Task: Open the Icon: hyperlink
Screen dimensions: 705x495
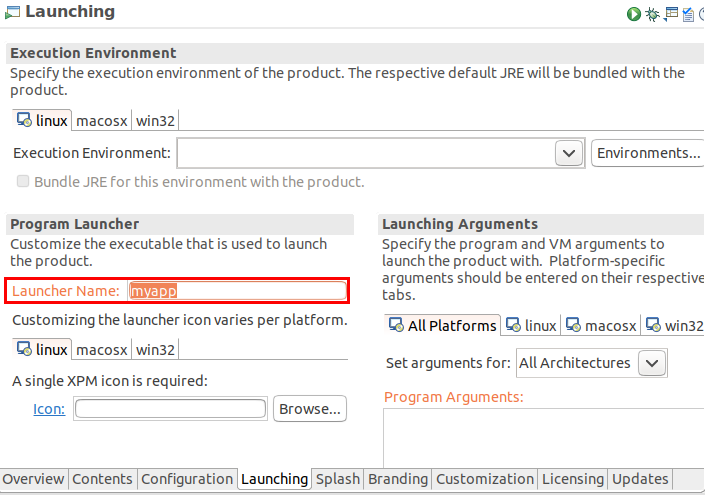Action: (x=49, y=409)
